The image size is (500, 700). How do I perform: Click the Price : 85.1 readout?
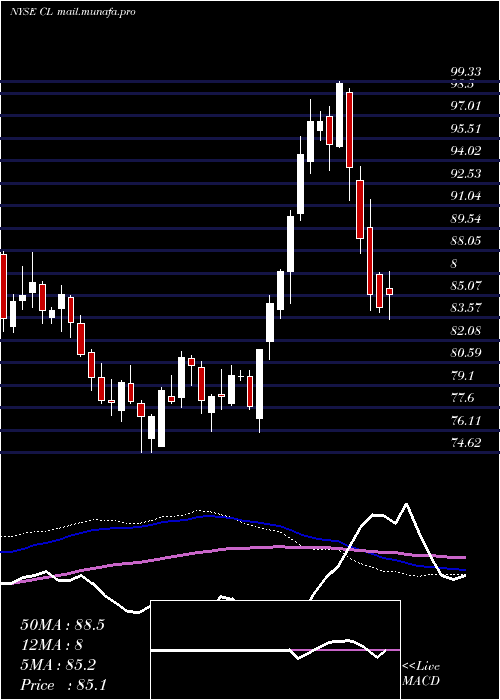[63, 684]
